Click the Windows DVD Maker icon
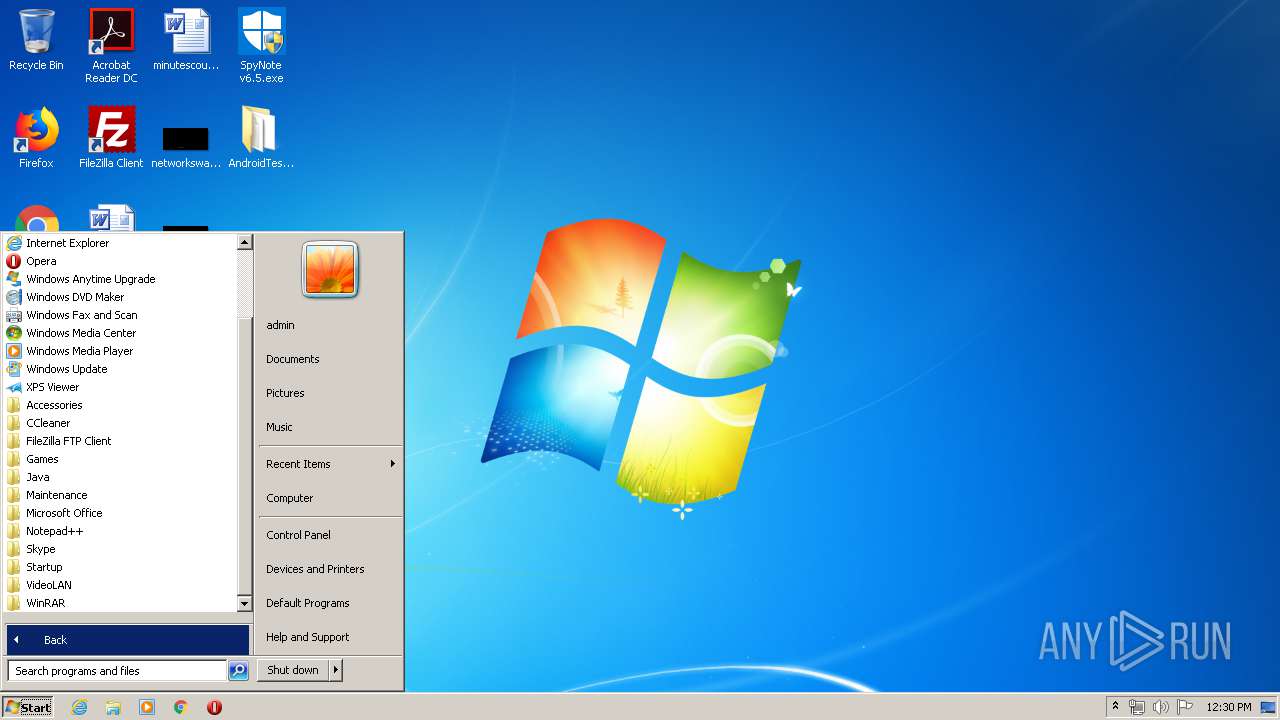1280x720 pixels. 14,297
